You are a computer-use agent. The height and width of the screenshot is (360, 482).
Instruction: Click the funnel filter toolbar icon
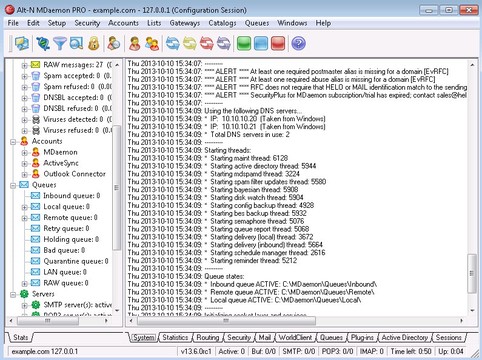click(60, 44)
